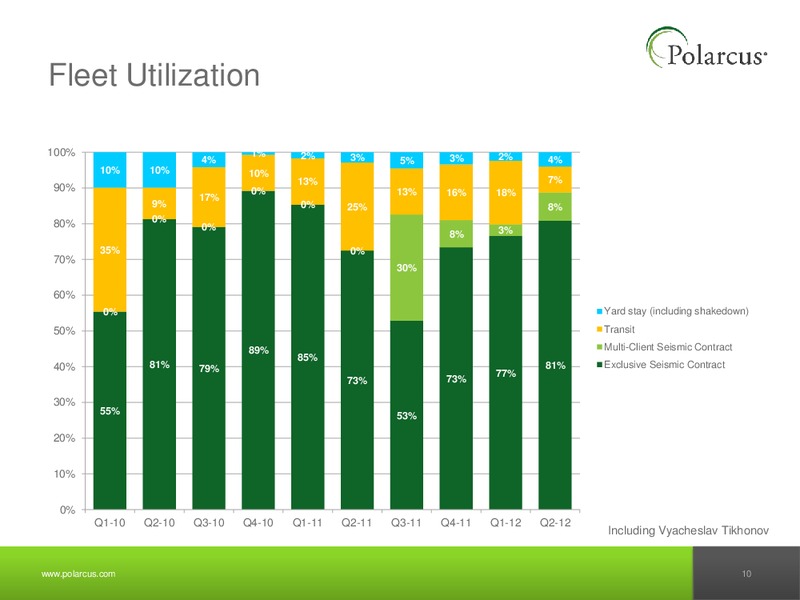Click the Q4-11 axis label
The image size is (800, 600).
[456, 522]
